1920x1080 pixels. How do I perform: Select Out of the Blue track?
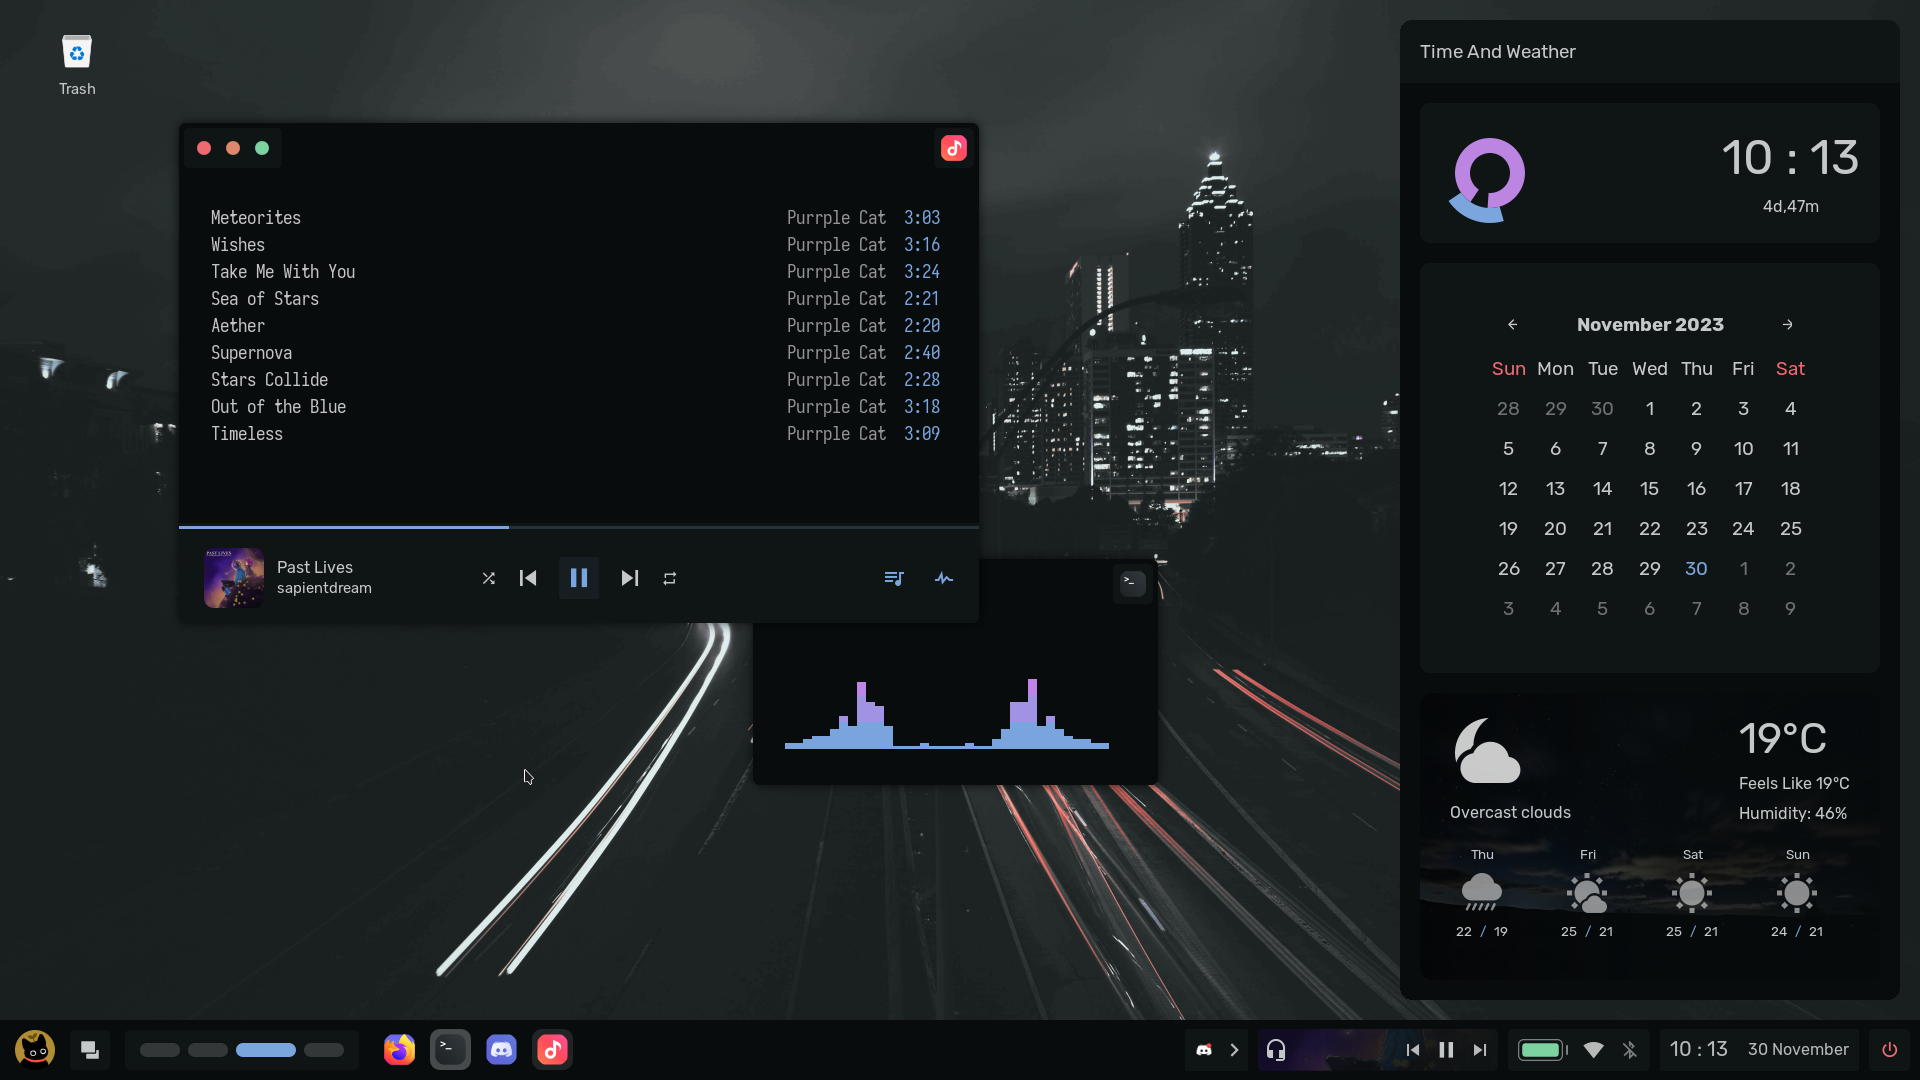pos(575,406)
